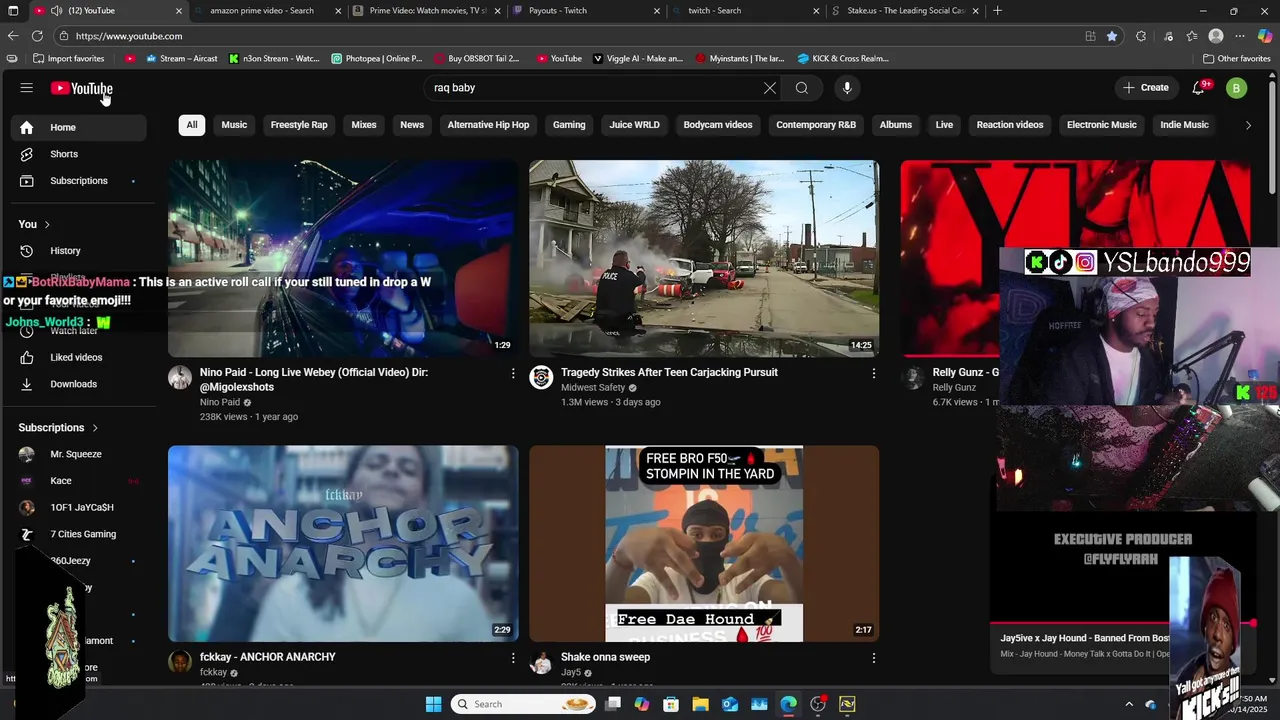The height and width of the screenshot is (720, 1280).
Task: Switch to the Payouts - Twitch tab
Action: coord(585,11)
